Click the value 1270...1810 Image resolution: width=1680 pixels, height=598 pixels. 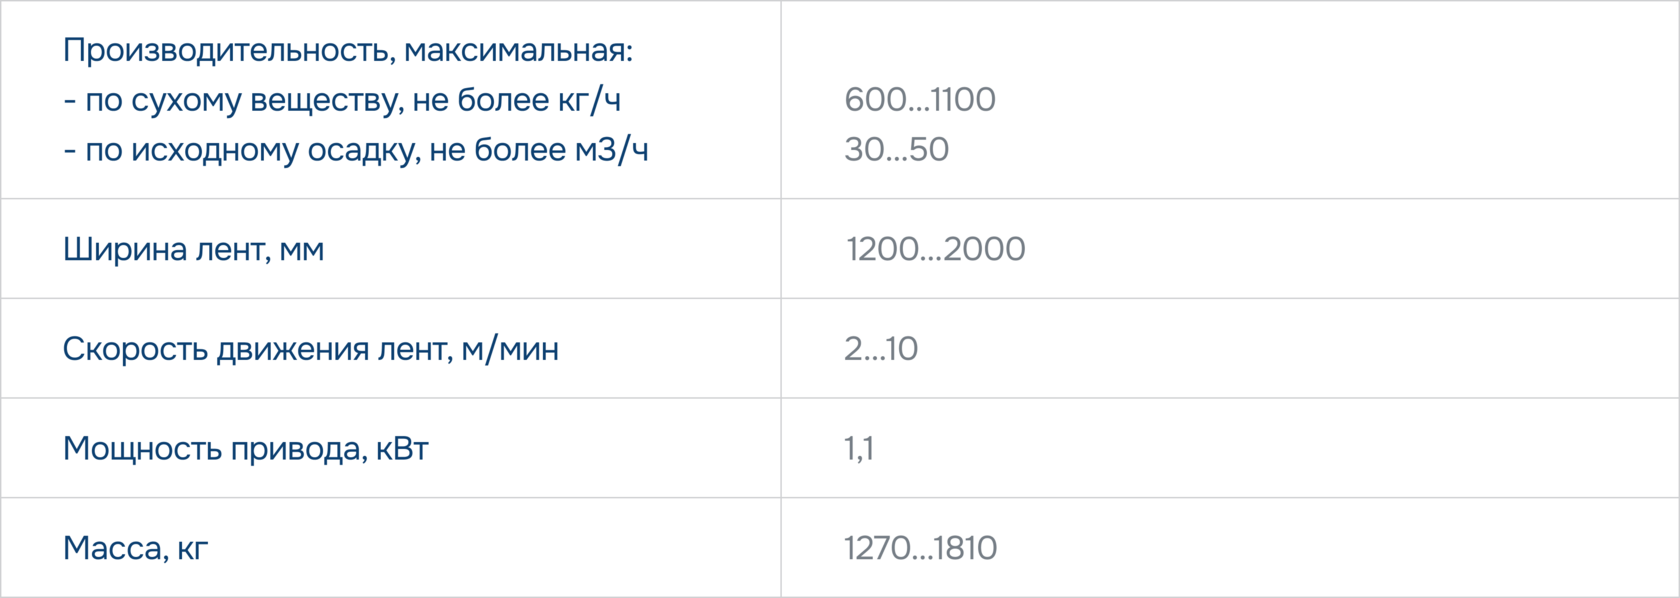tap(921, 548)
